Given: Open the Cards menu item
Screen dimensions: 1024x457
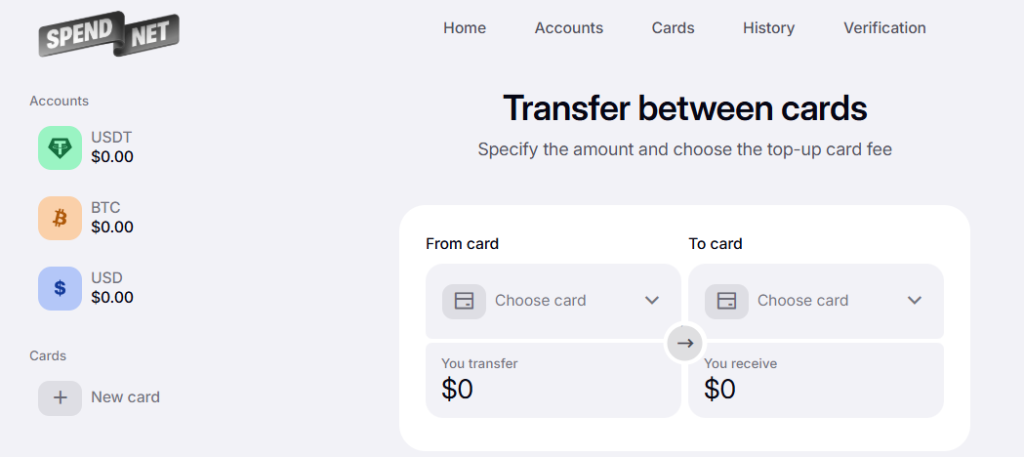Looking at the screenshot, I should (x=673, y=28).
